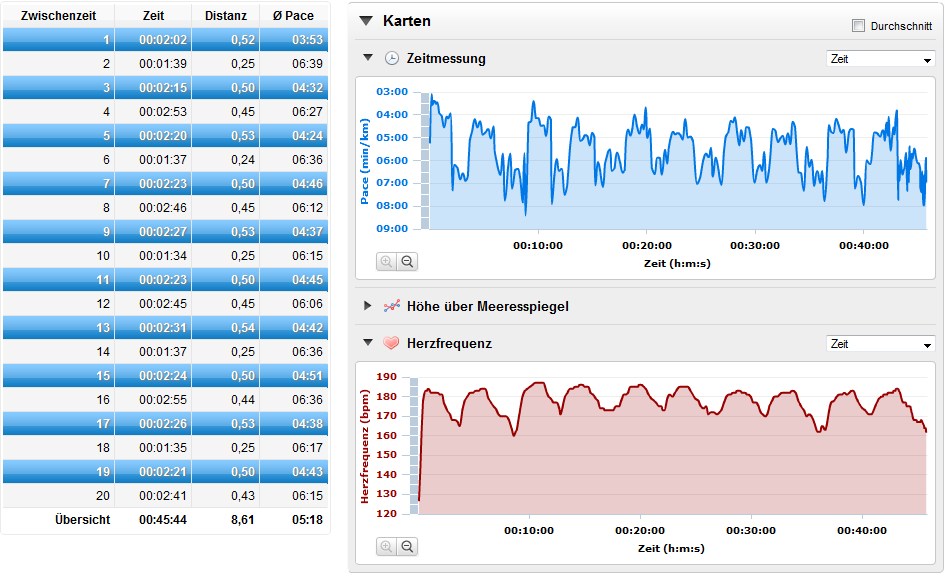The height and width of the screenshot is (574, 945).
Task: Collapse the Herzfrequenz chart panel
Action: 368,343
